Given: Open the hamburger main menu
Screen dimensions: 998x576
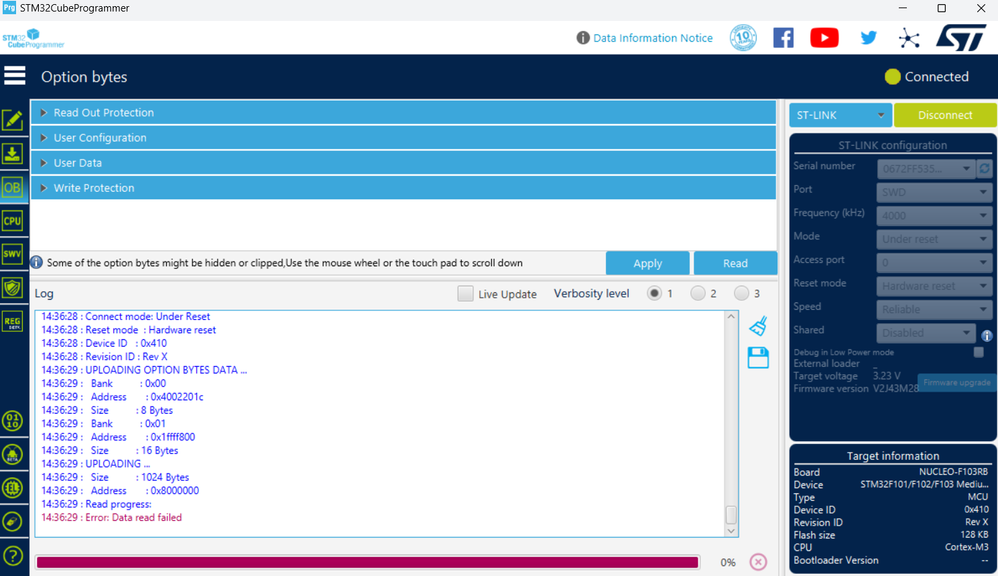Looking at the screenshot, I should click(15, 76).
